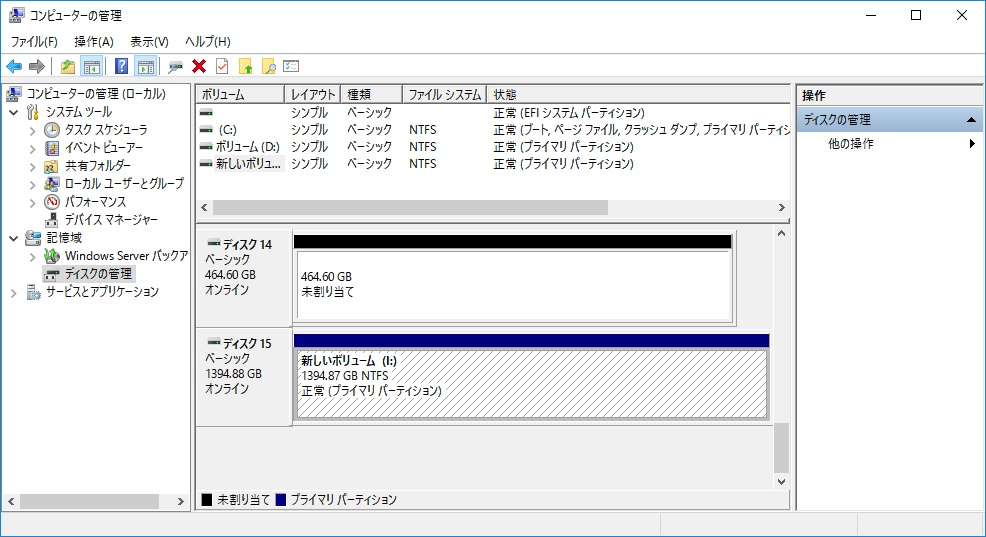This screenshot has width=986, height=537.
Task: Select ローカル ユーザーとグループ in the tree
Action: 124,184
